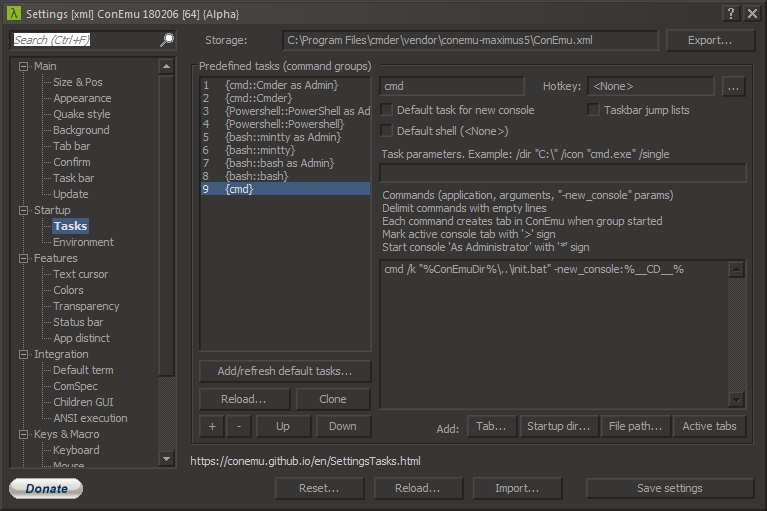Image resolution: width=767 pixels, height=511 pixels.
Task: Click the search magnifier icon
Action: [167, 40]
